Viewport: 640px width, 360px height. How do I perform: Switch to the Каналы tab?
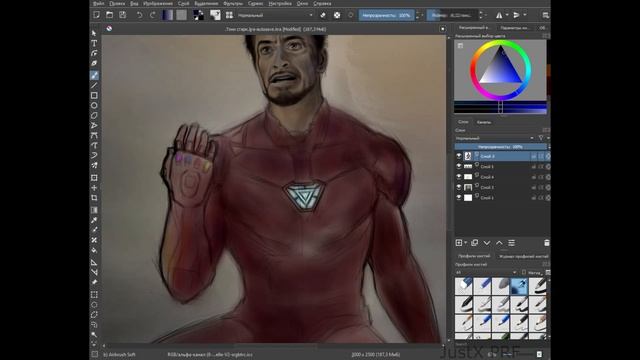pyautogui.click(x=484, y=122)
